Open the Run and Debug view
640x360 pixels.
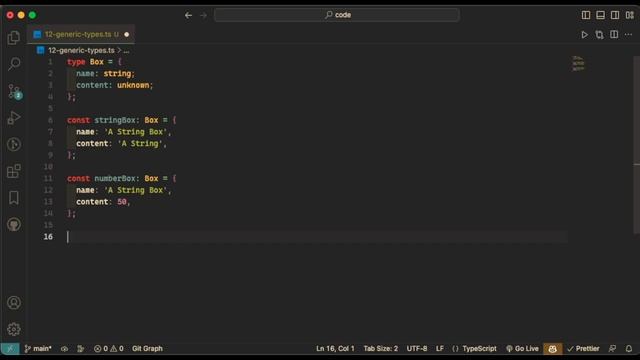(14, 118)
